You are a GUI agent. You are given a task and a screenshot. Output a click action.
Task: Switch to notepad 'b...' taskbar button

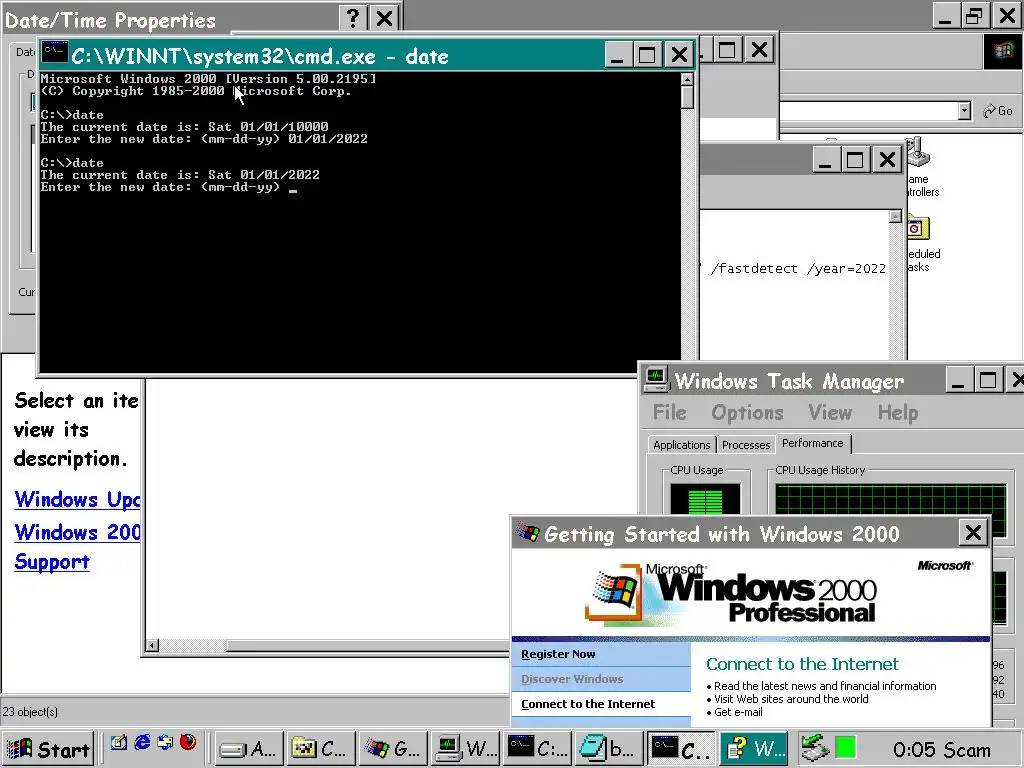pos(608,748)
